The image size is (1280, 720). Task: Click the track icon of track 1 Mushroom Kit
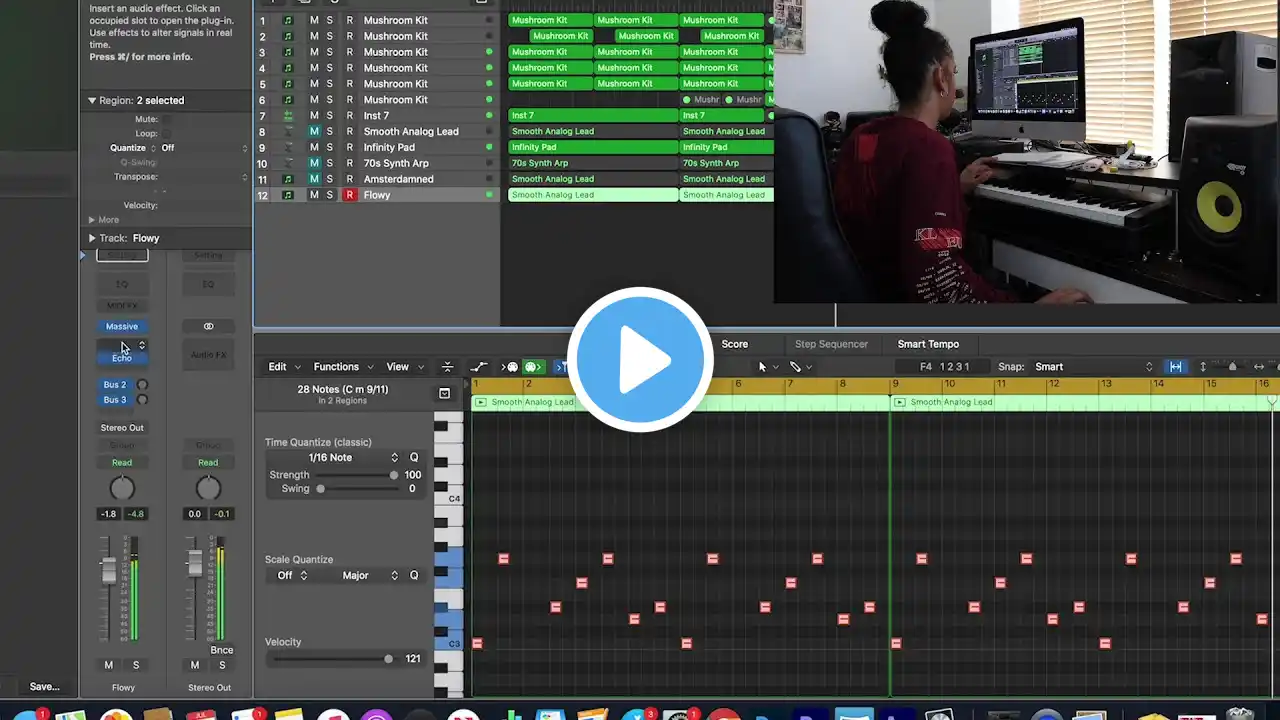[288, 20]
